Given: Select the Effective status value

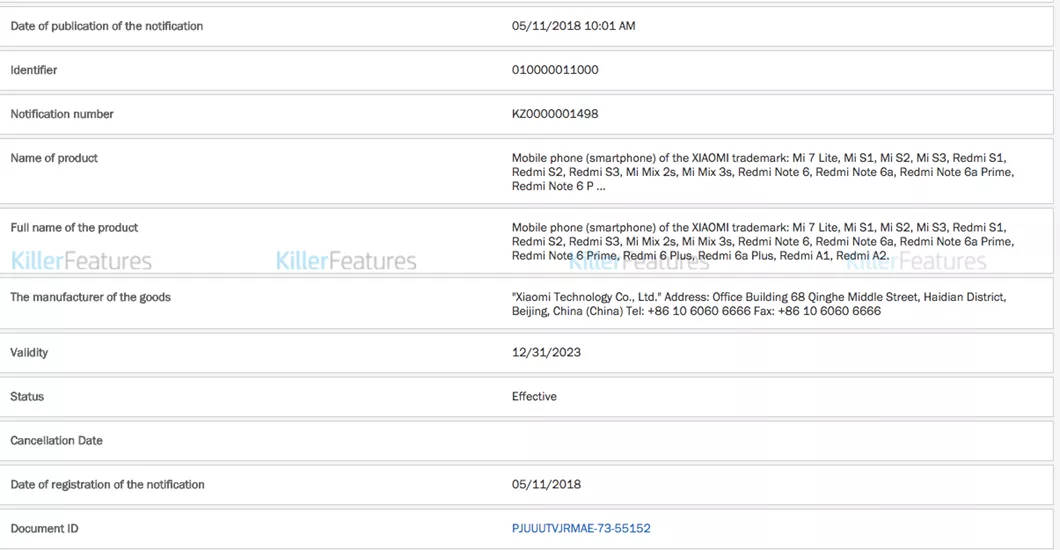Looking at the screenshot, I should pos(534,397).
